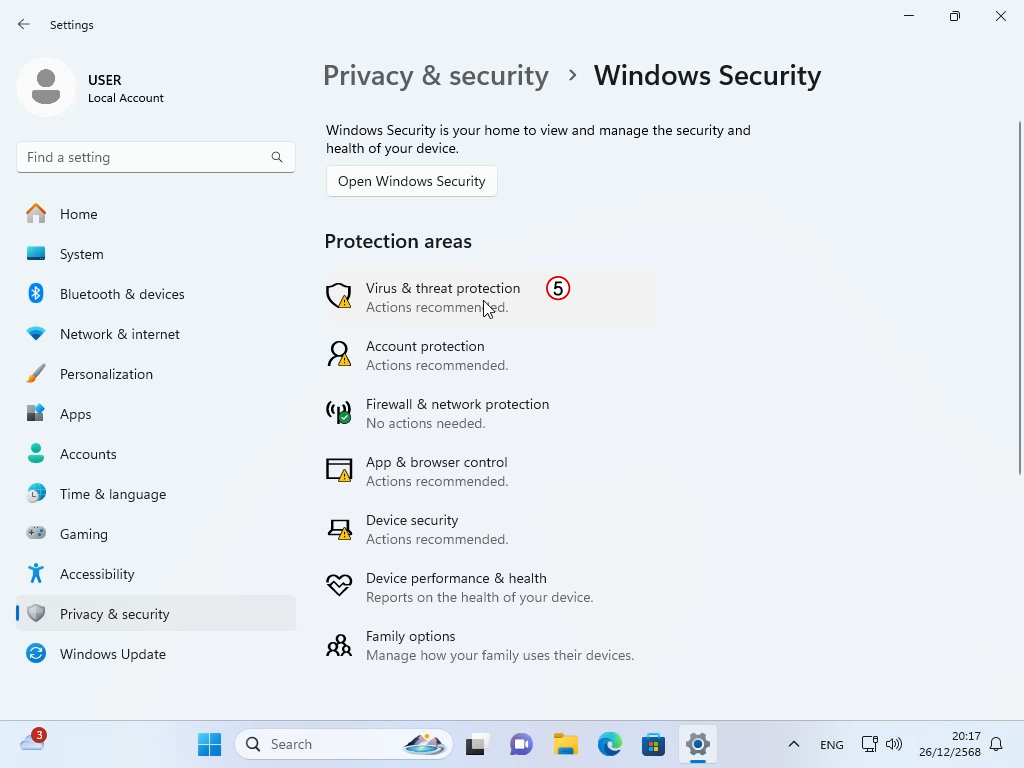Open the ENG language switcher in taskbar
The height and width of the screenshot is (768, 1024).
tap(831, 745)
